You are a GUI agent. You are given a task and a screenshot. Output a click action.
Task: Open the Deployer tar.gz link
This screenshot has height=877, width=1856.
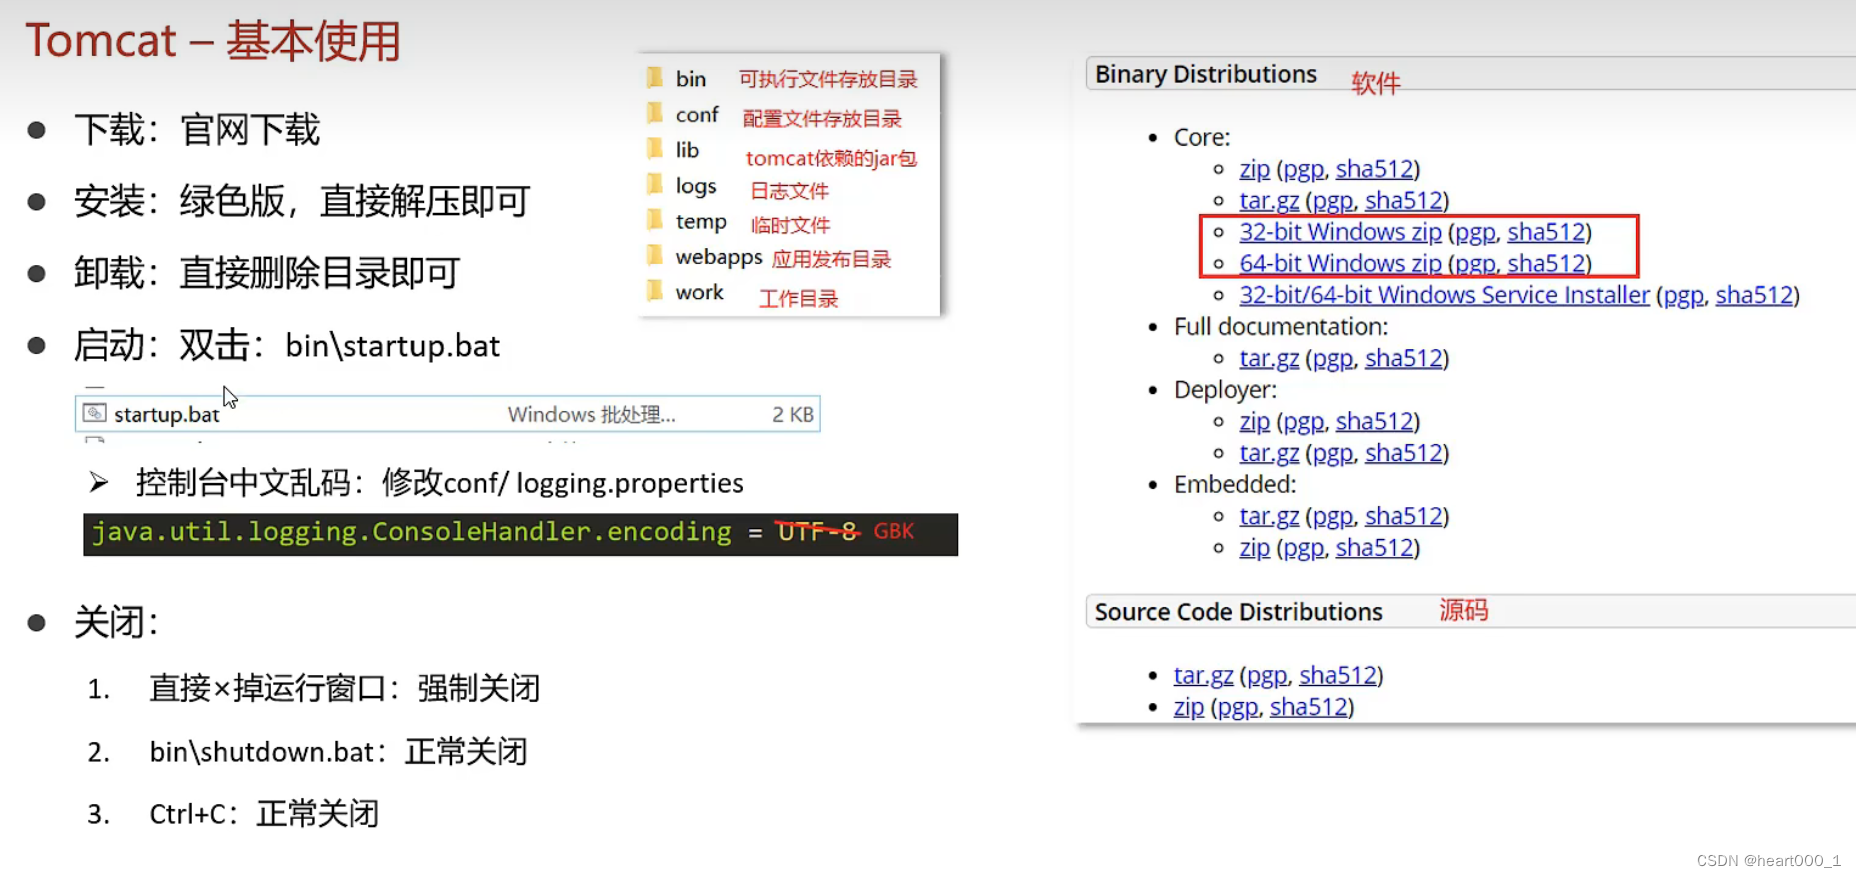(x=1269, y=453)
